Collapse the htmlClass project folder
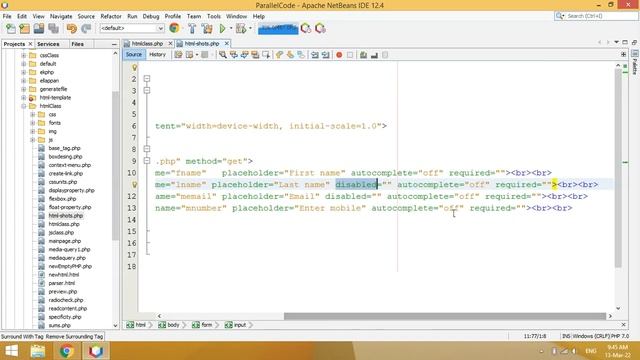640x360 pixels. click(24, 106)
